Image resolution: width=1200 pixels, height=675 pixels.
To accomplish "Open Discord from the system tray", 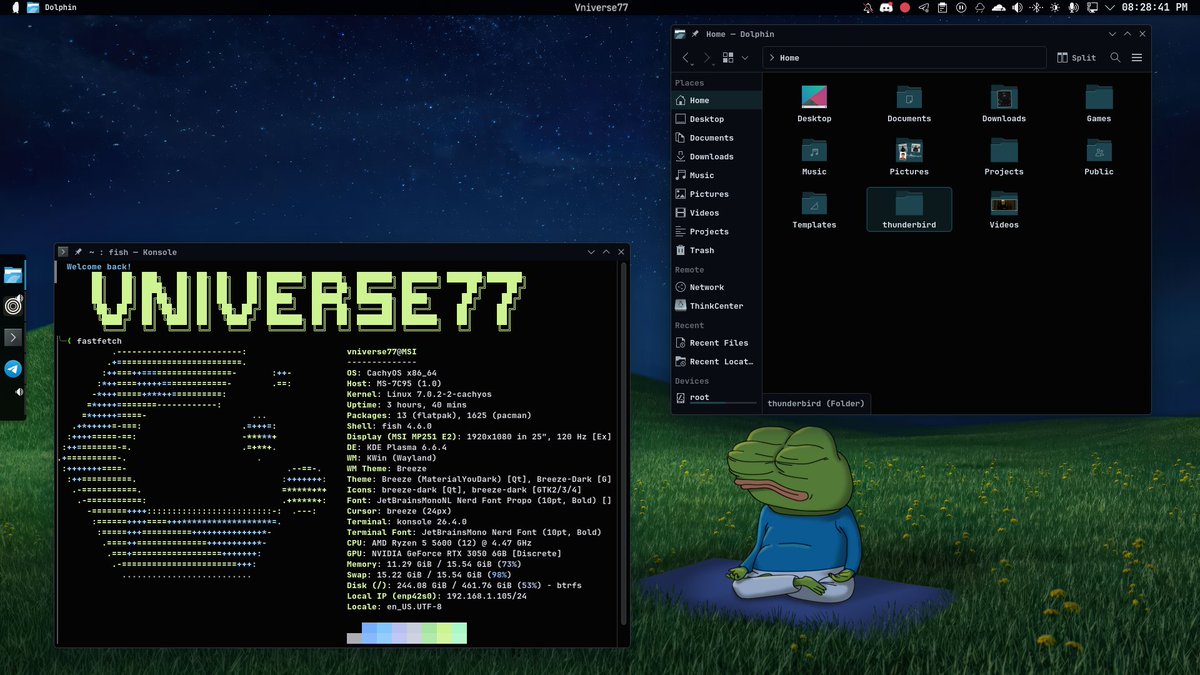I will tap(886, 7).
